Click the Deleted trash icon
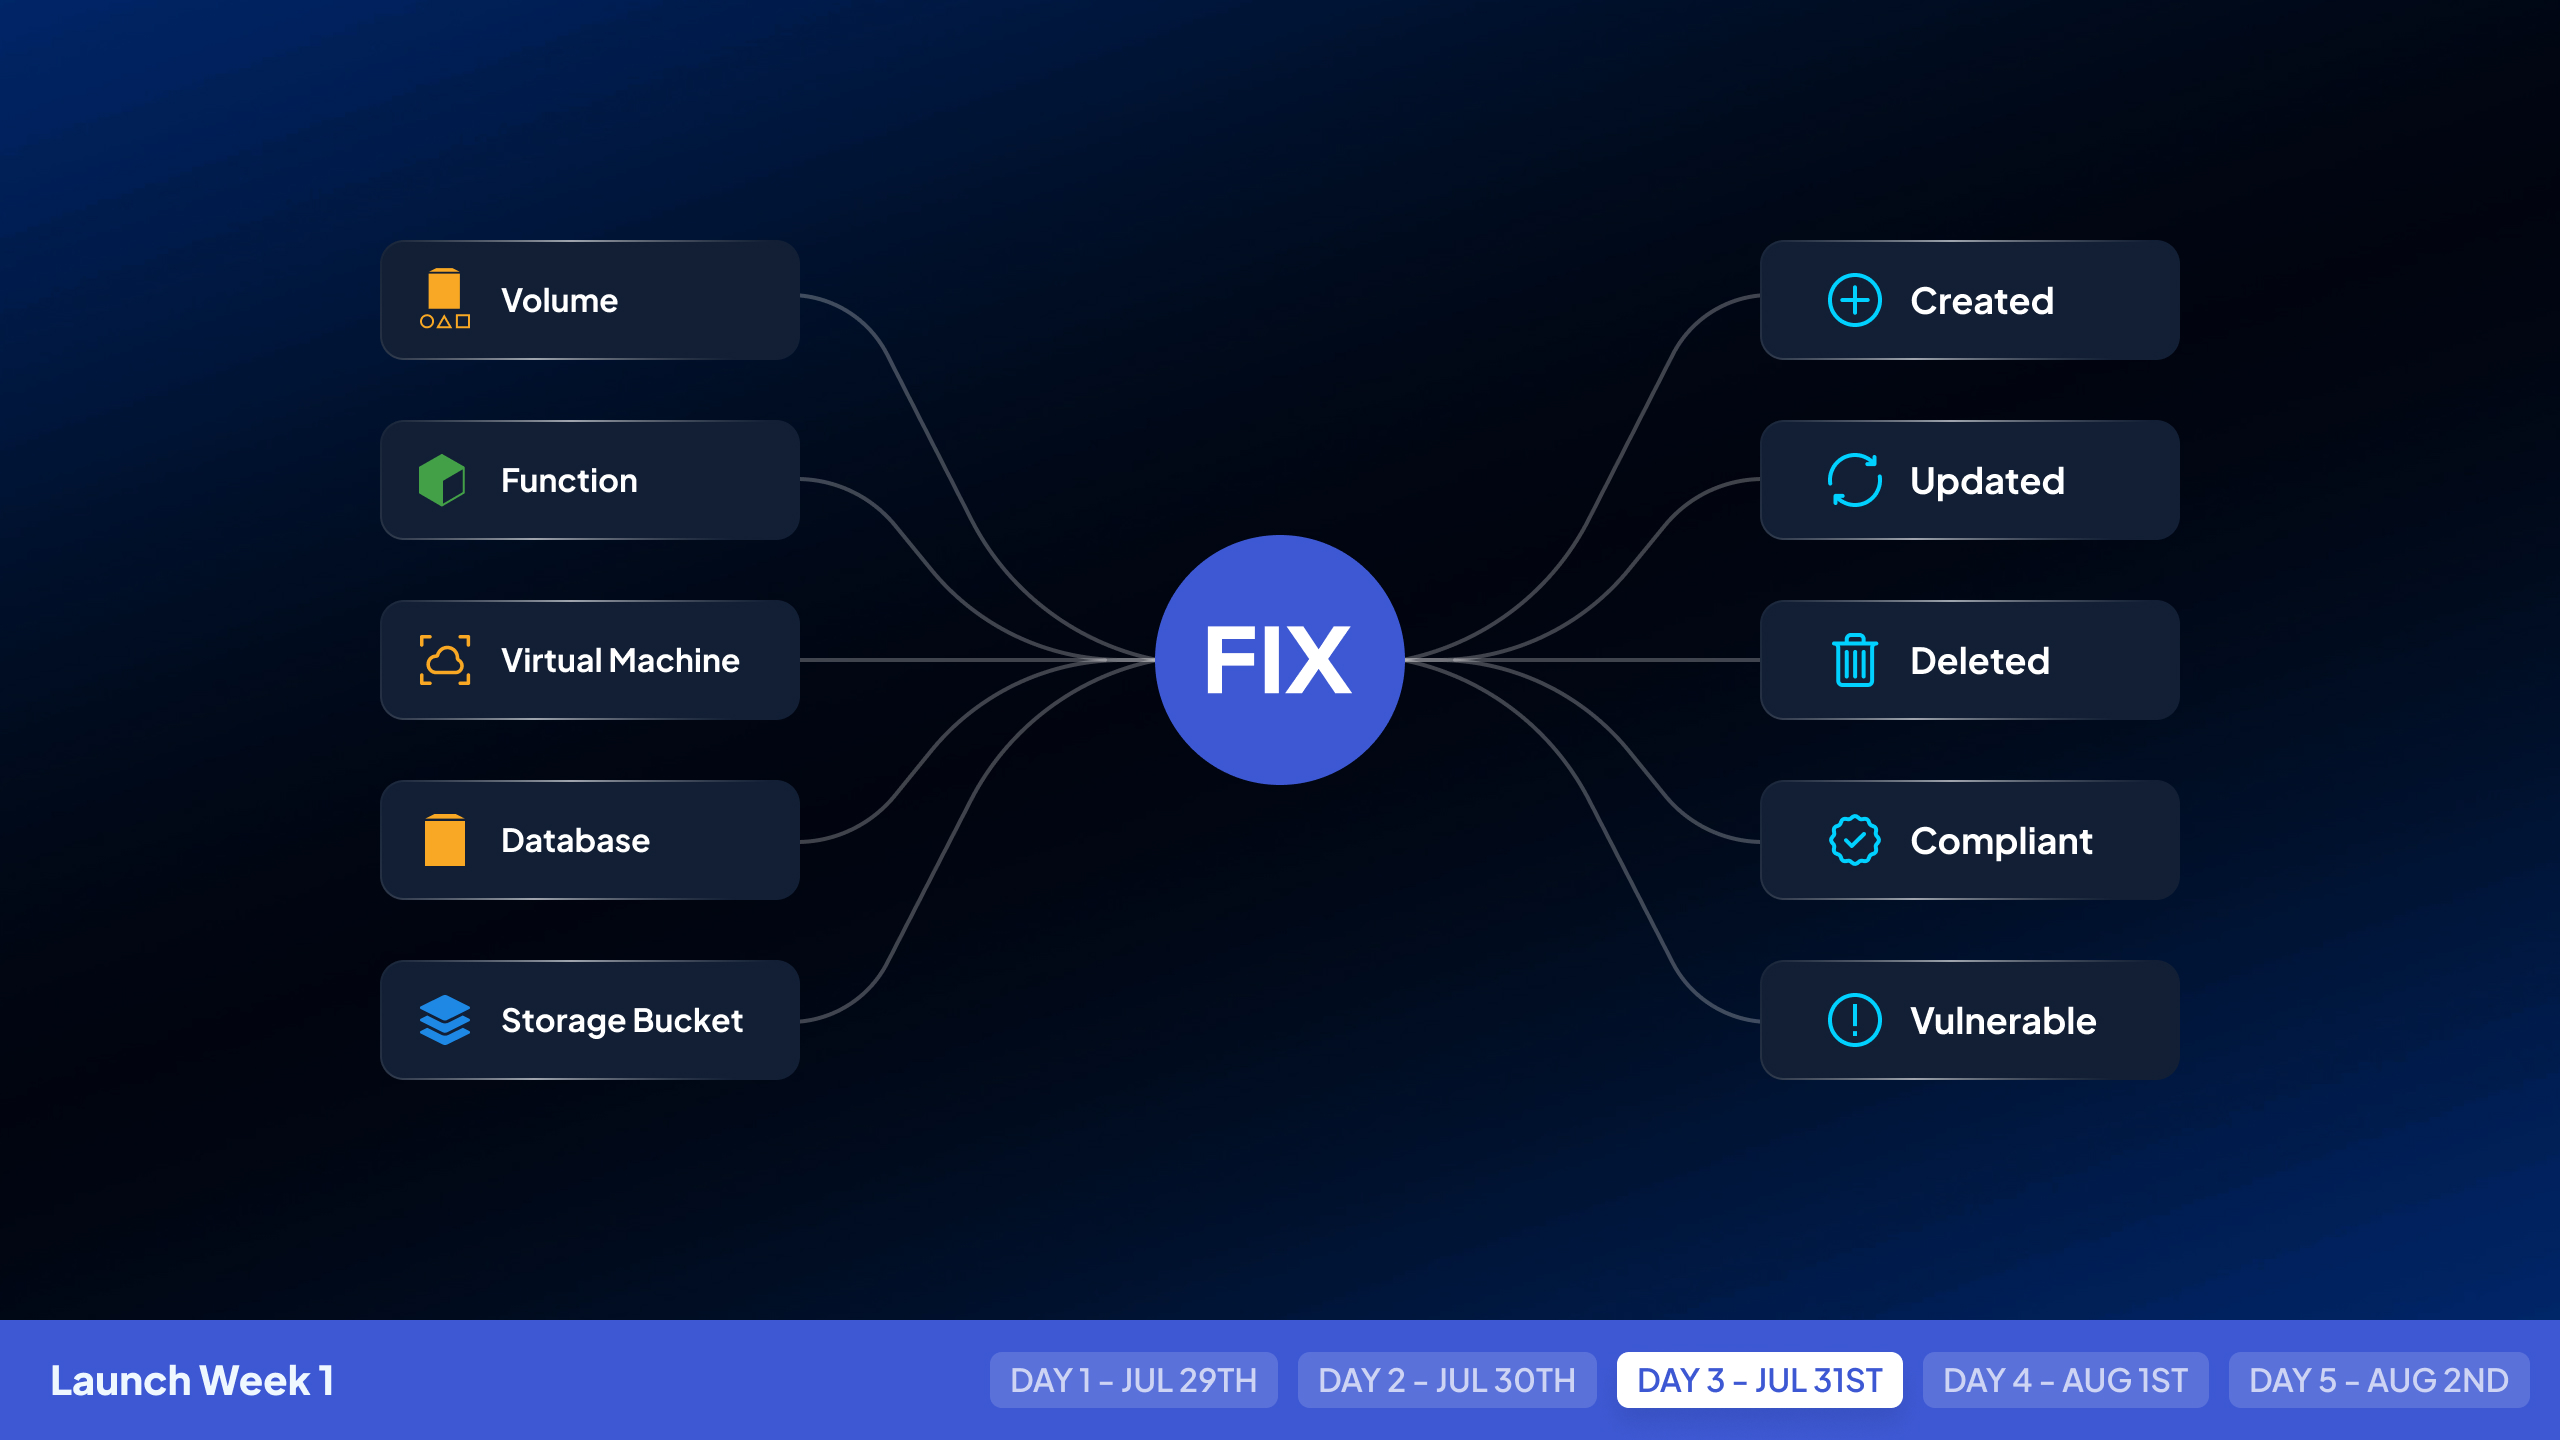The width and height of the screenshot is (2560, 1440). point(1853,659)
